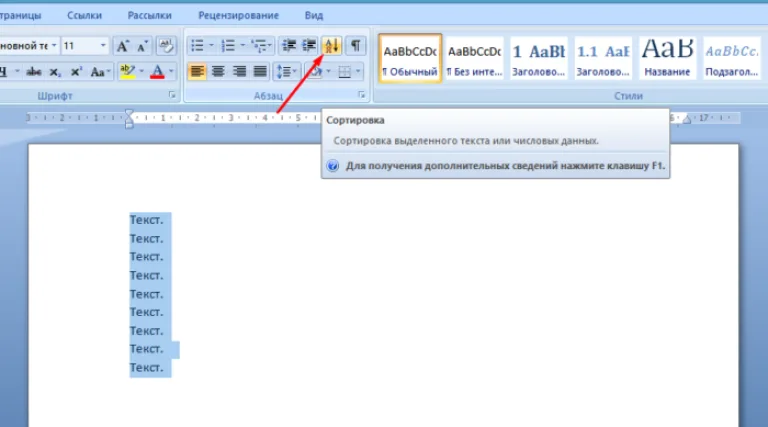Align text to the left

point(197,72)
